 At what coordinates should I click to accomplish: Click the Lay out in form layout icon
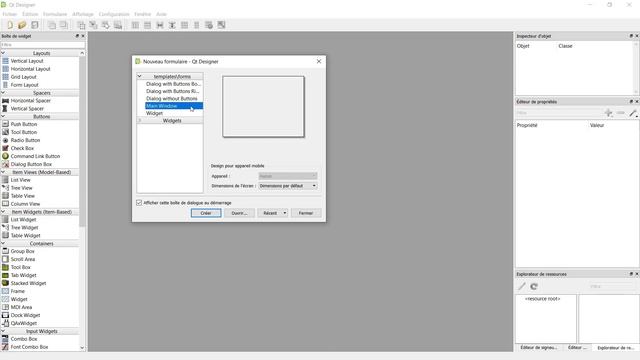point(197,25)
